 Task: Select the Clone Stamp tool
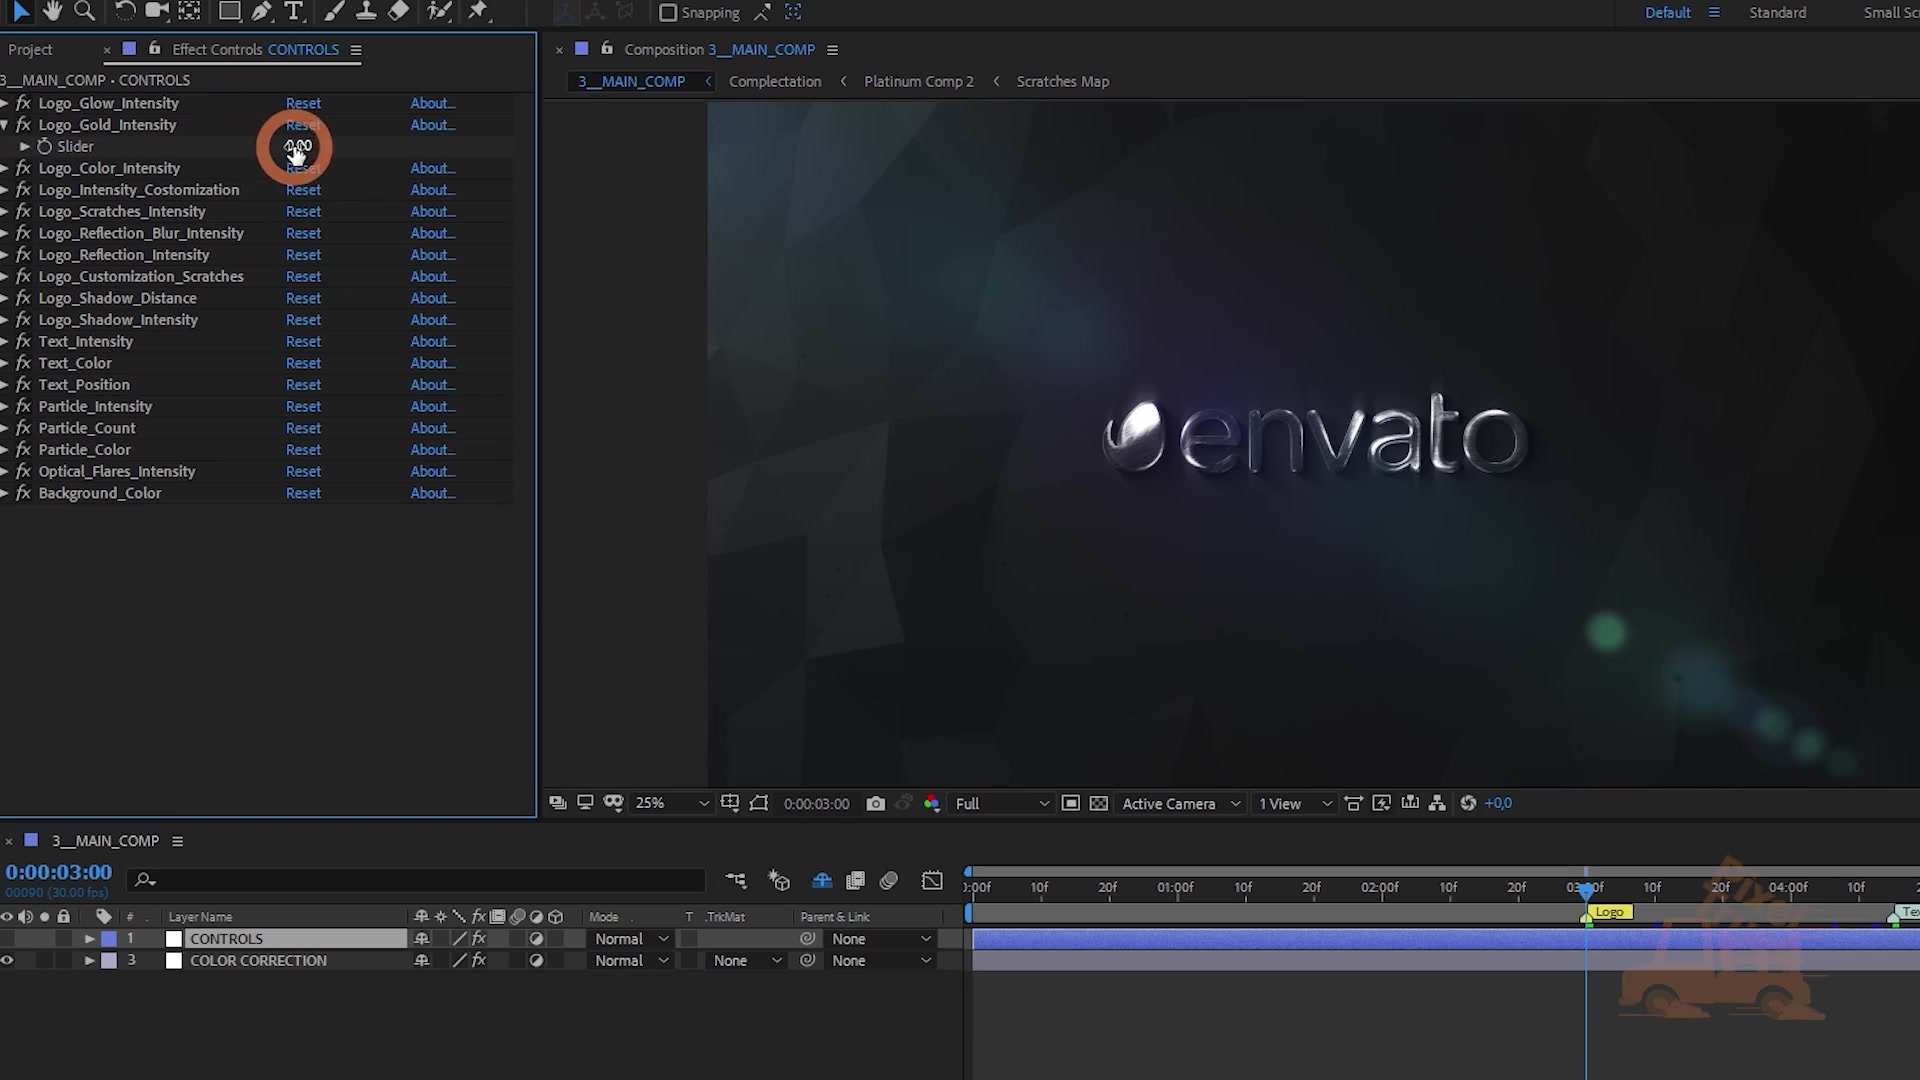pyautogui.click(x=366, y=12)
